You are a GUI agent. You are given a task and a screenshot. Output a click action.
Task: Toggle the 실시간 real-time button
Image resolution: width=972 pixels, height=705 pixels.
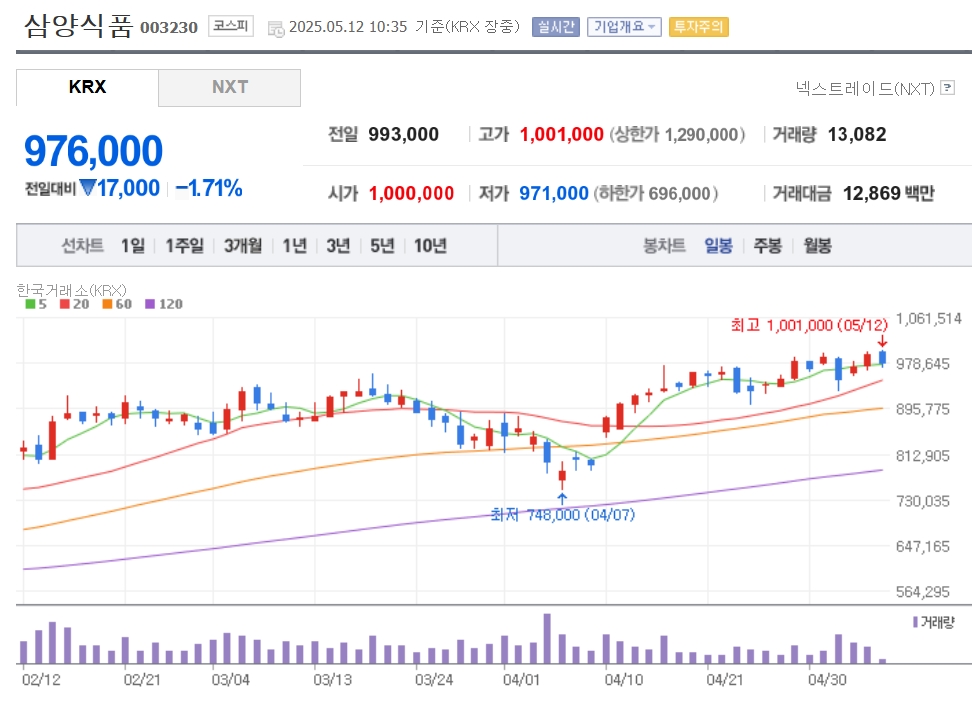click(x=556, y=27)
